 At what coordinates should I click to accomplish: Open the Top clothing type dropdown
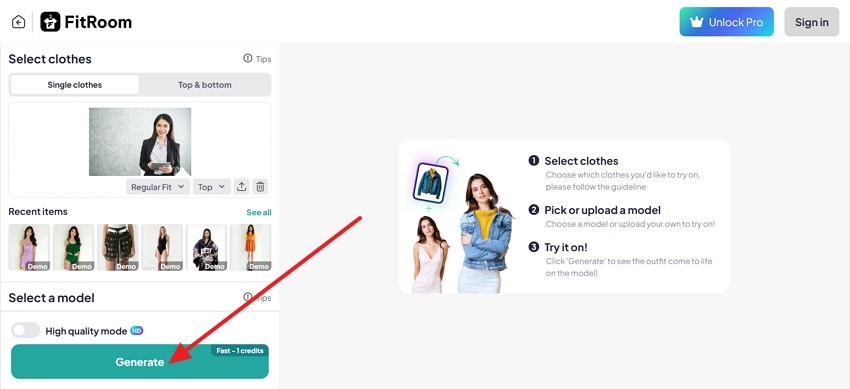(211, 187)
